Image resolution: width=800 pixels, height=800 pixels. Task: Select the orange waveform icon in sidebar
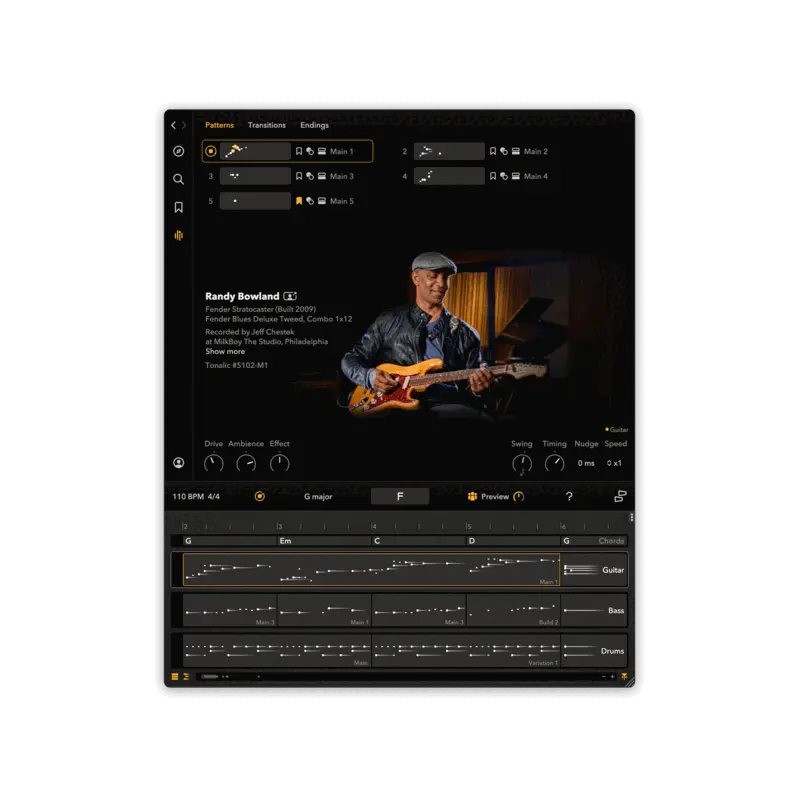(179, 235)
